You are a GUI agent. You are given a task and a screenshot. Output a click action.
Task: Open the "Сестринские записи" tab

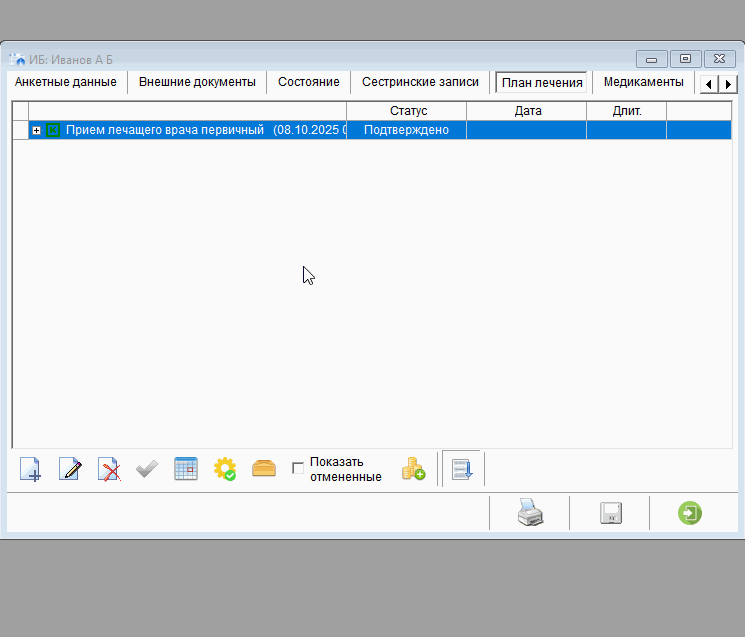tap(420, 82)
